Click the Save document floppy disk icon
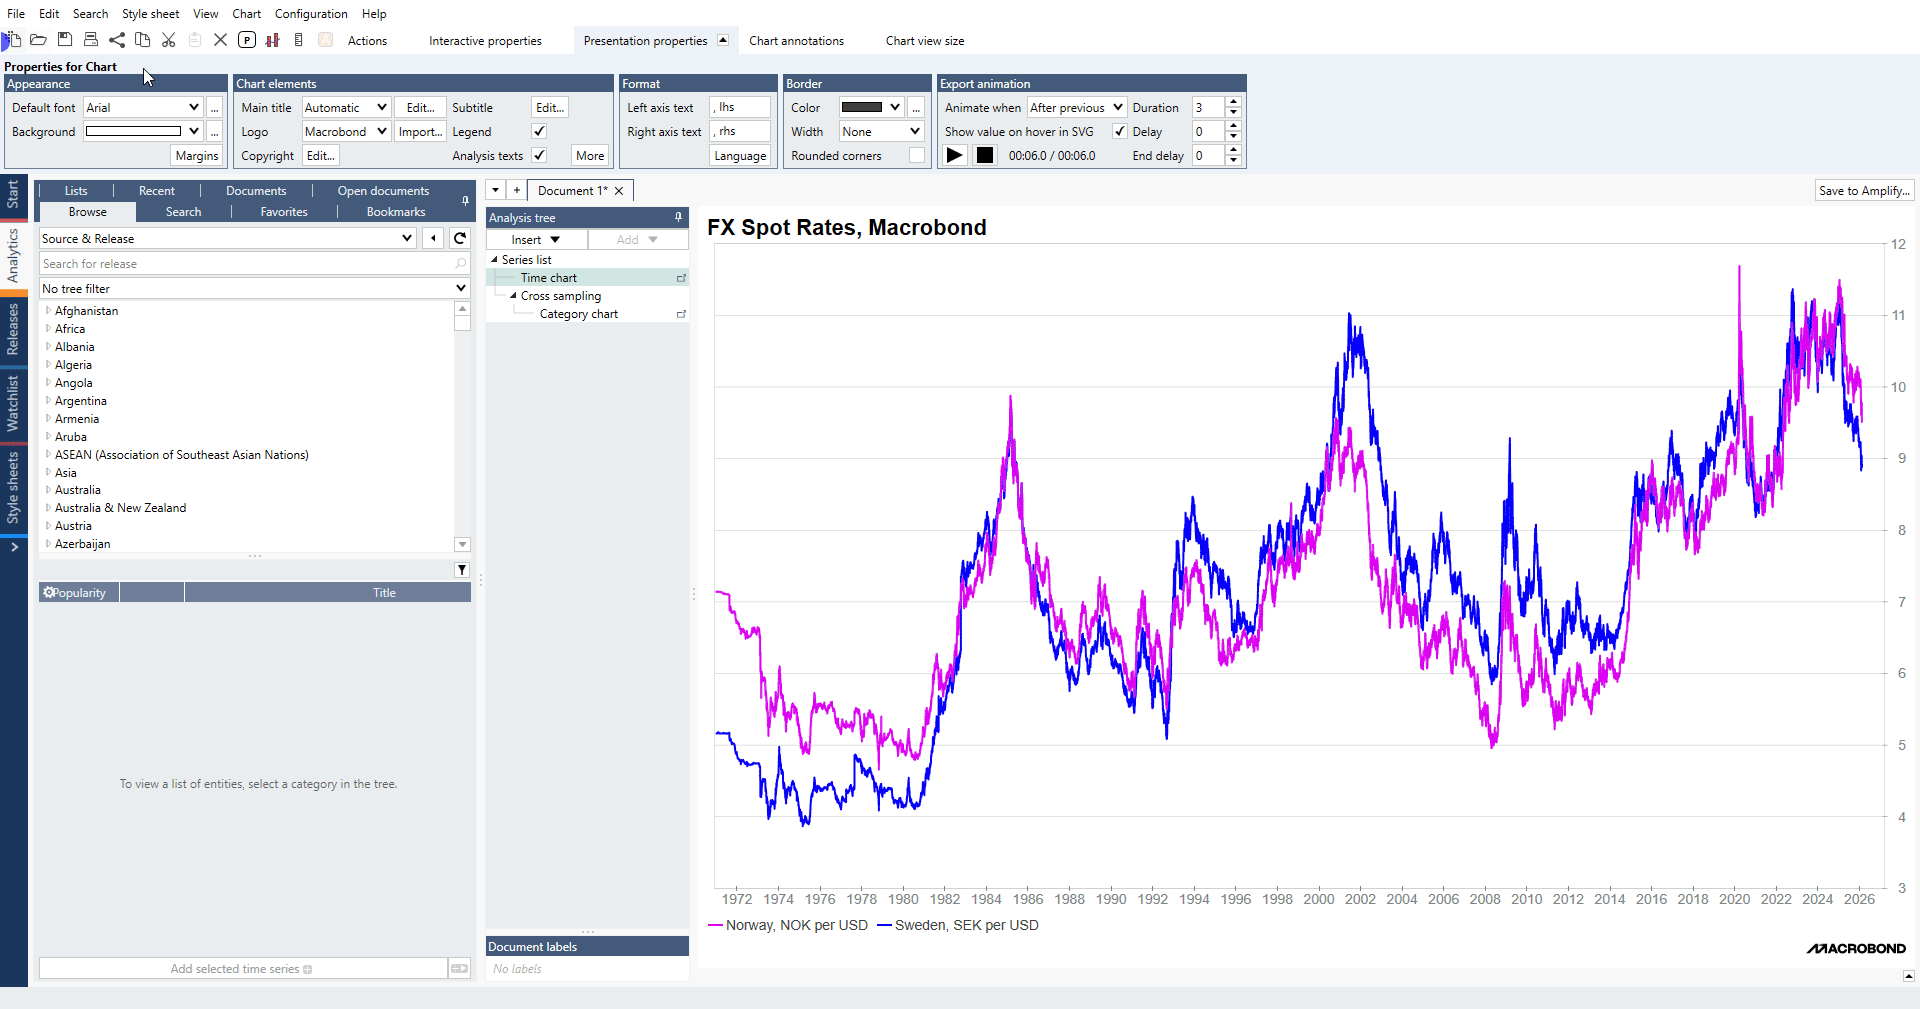The image size is (1920, 1009). (65, 40)
